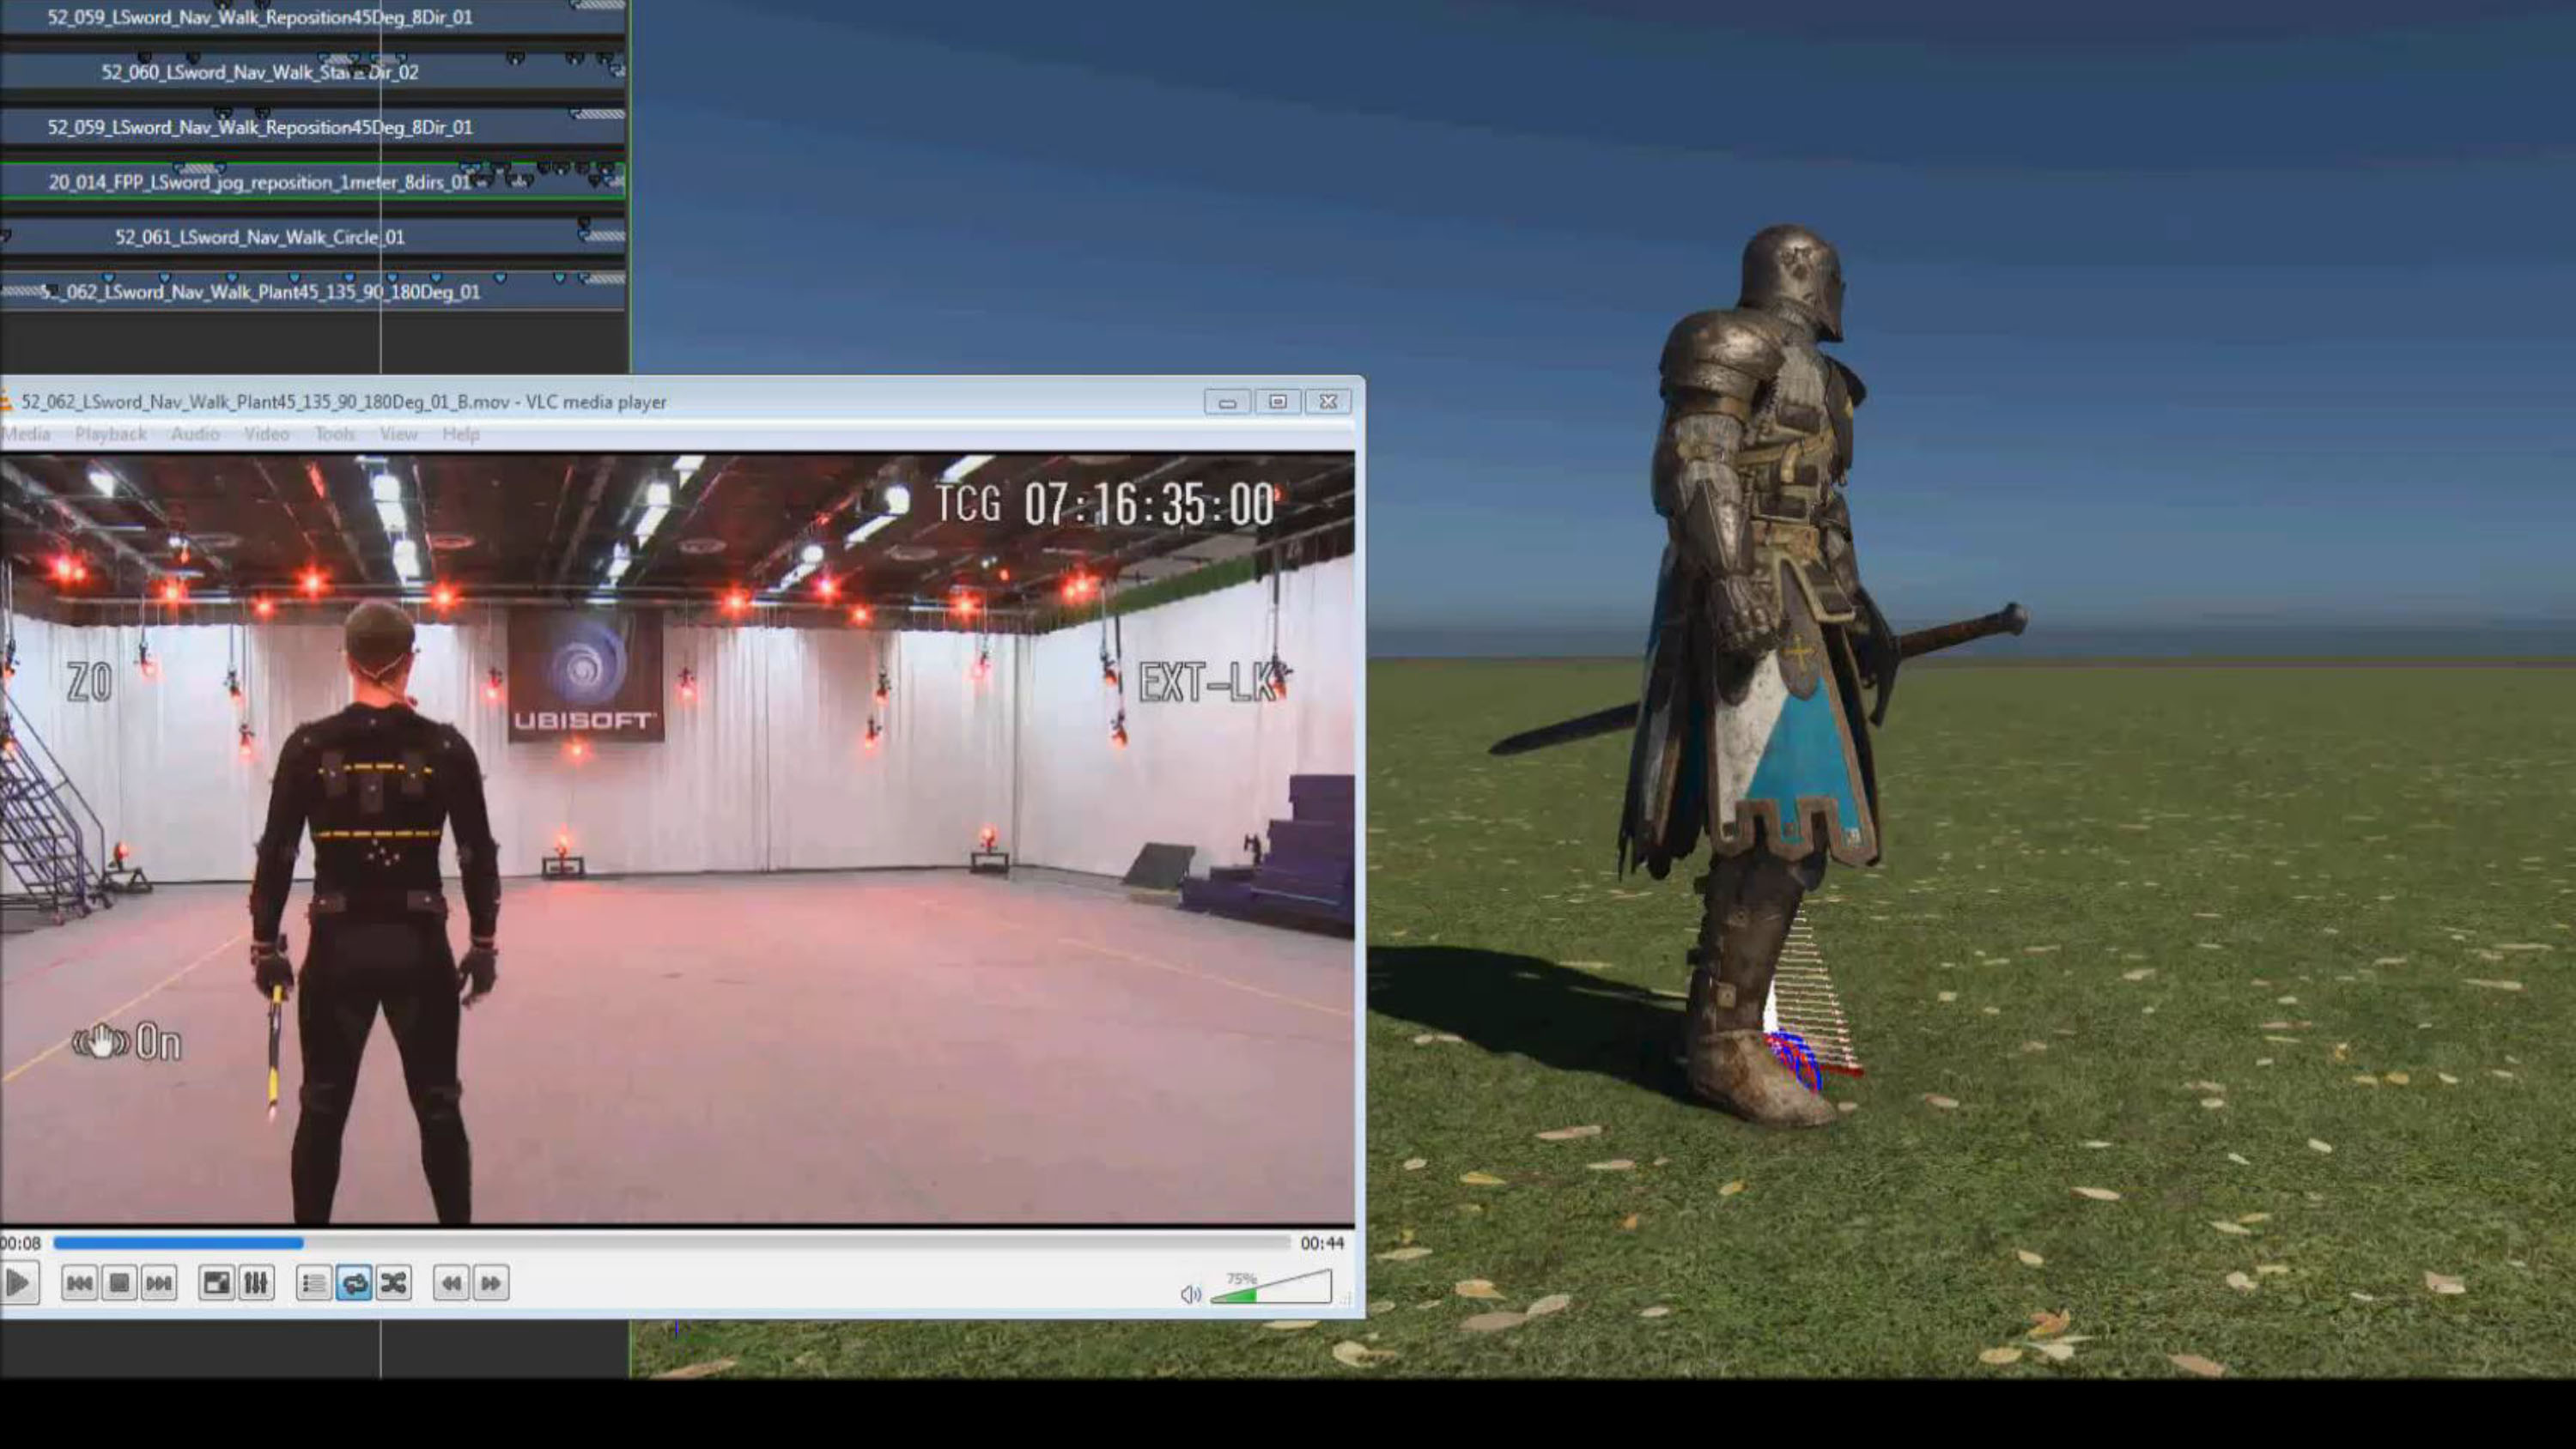The image size is (2576, 1449).
Task: Stop VLC playback
Action: 119,1283
